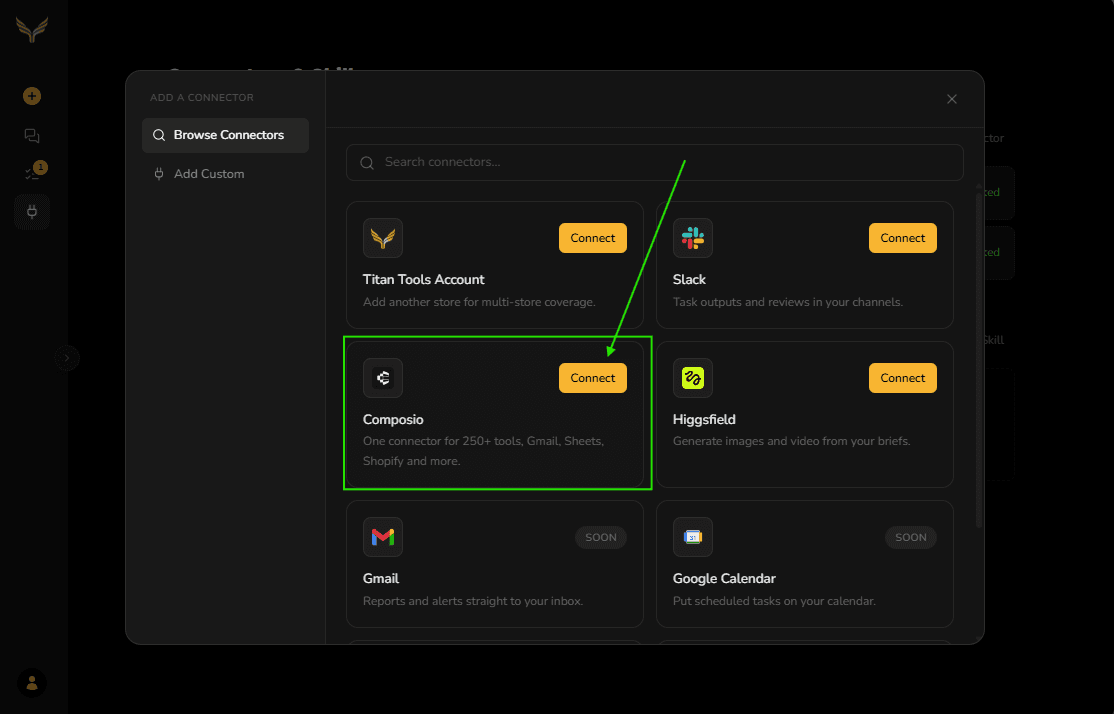
Task: Close the Add a Connector dialog
Action: tap(952, 99)
